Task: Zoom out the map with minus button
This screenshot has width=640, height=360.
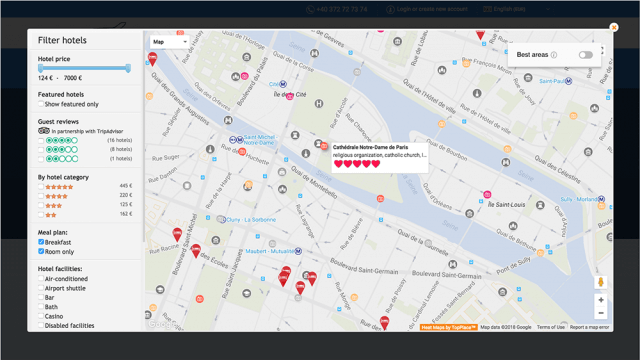Action: coord(601,313)
